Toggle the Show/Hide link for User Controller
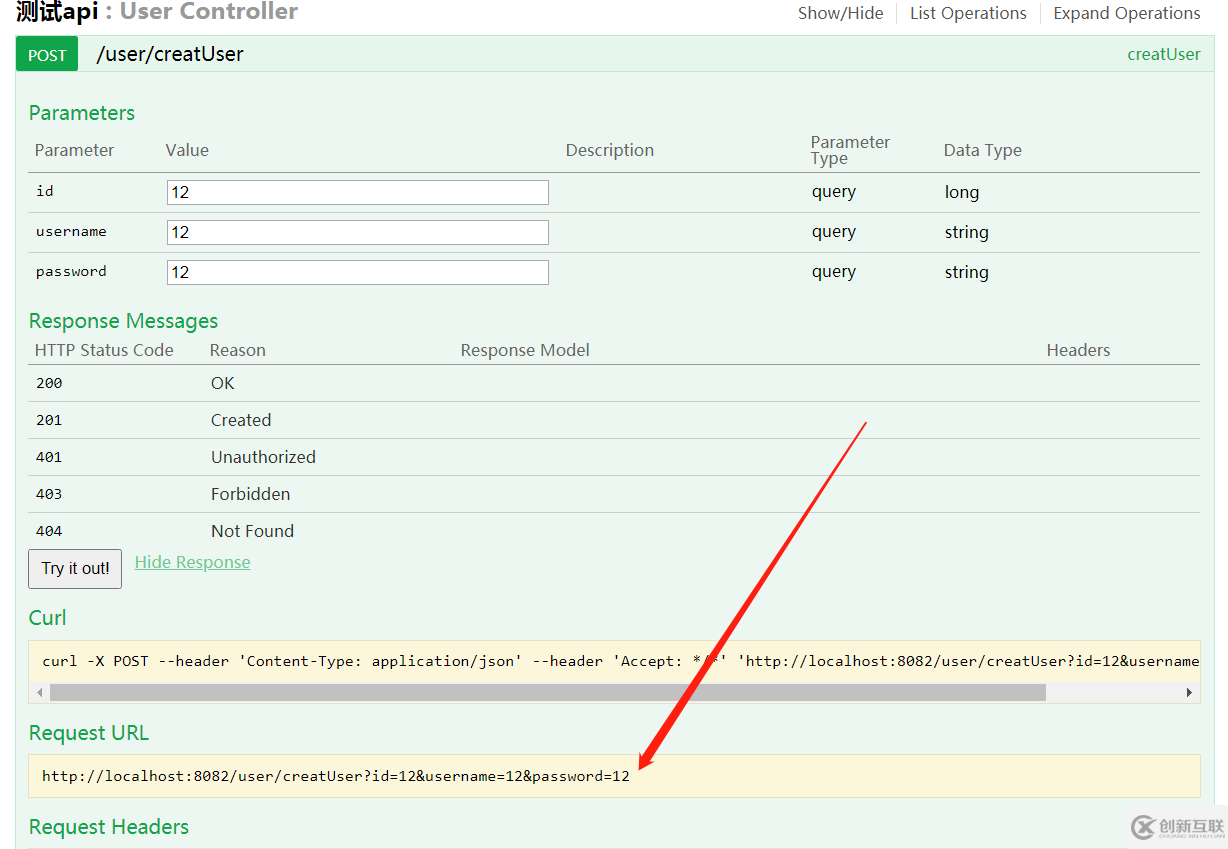The width and height of the screenshot is (1228, 849). click(840, 14)
